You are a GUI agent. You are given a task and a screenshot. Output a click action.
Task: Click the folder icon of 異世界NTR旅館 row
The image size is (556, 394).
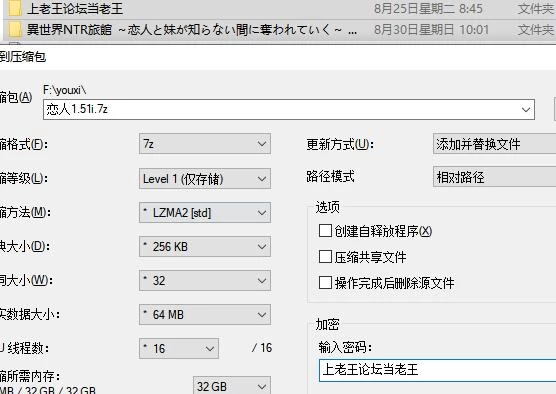pyautogui.click(x=15, y=29)
